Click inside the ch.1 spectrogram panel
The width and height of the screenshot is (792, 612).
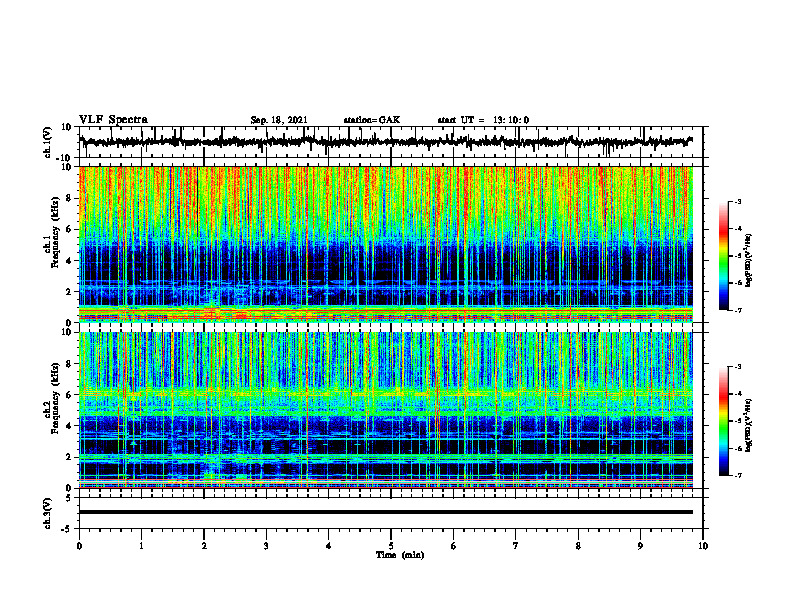coord(385,244)
